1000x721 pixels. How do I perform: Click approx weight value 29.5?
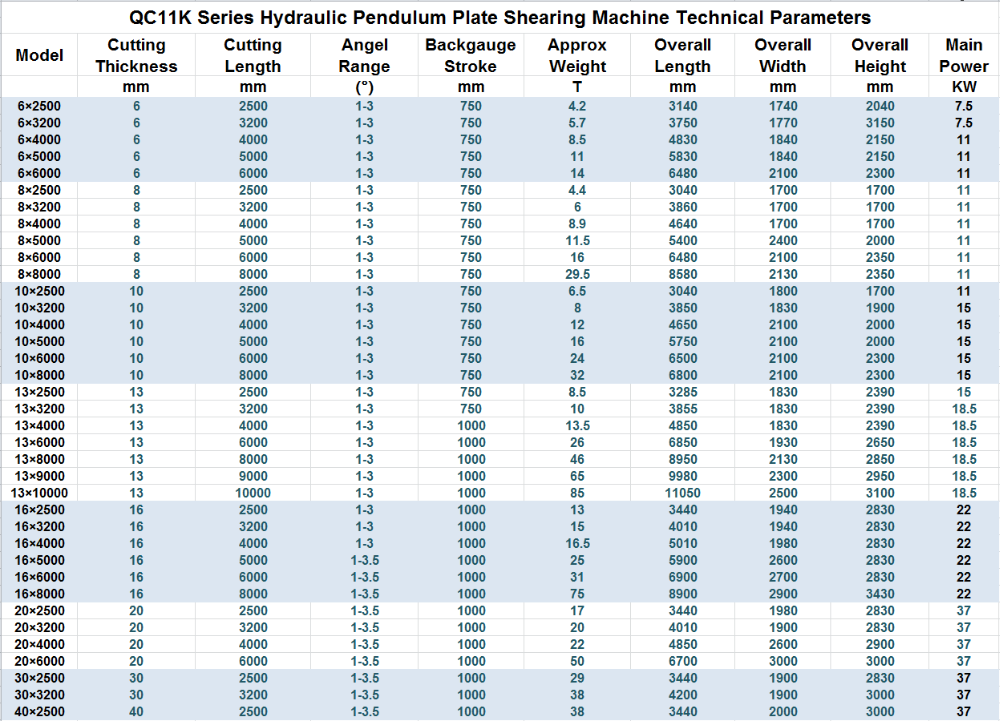click(577, 274)
